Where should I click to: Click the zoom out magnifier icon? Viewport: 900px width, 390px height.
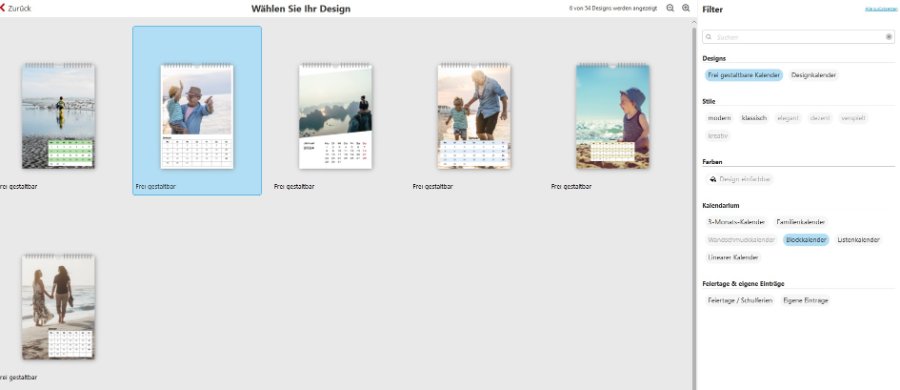(x=670, y=9)
